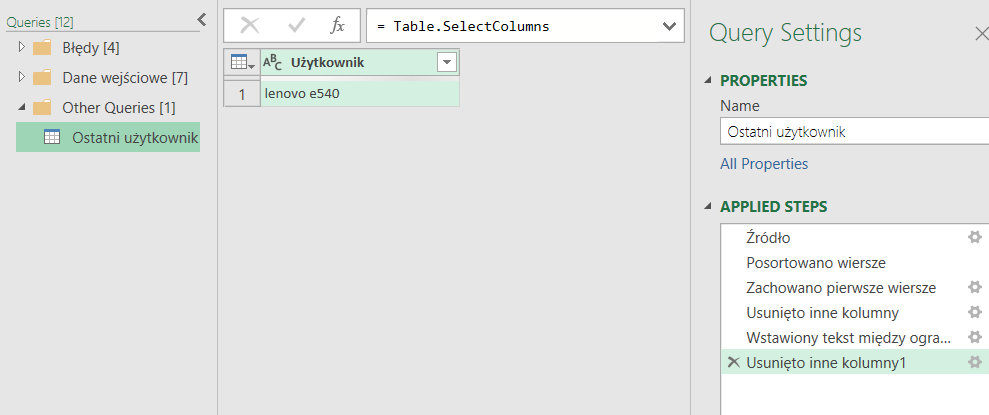Open gear settings for Źródło step
The height and width of the screenshot is (415, 989).
click(x=974, y=237)
